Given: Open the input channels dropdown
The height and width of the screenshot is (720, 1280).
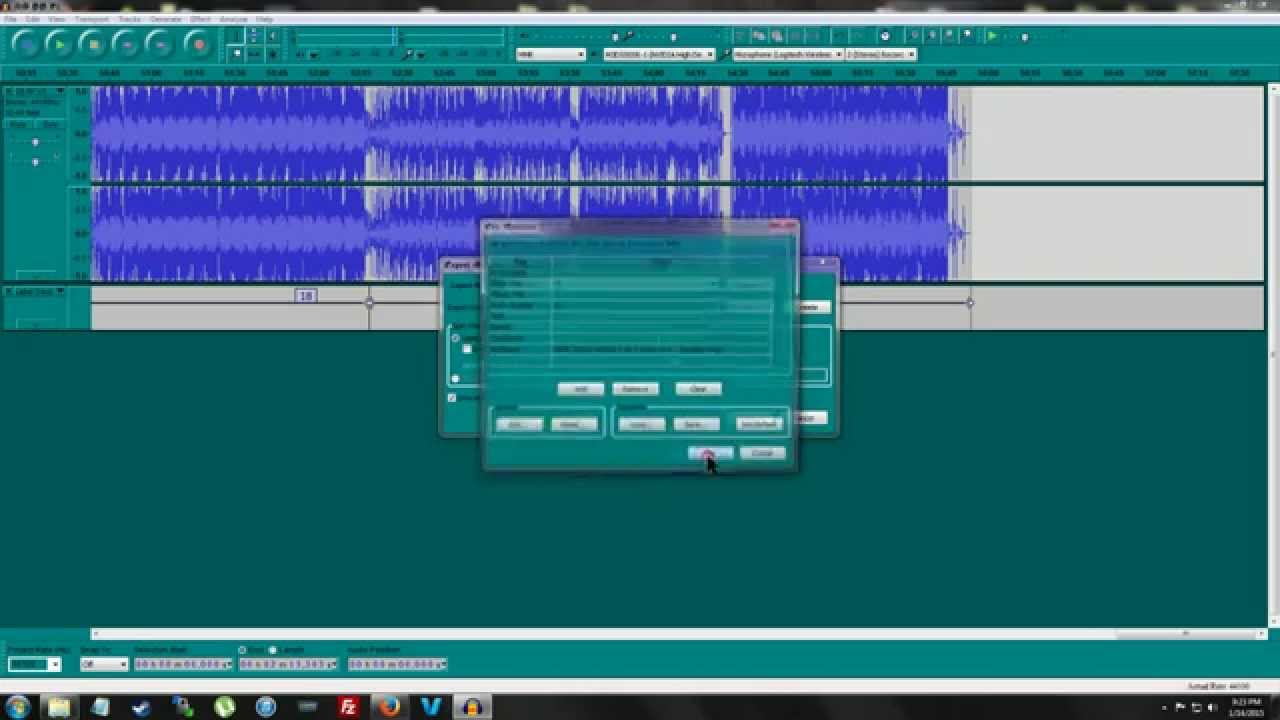Looking at the screenshot, I should pos(881,55).
